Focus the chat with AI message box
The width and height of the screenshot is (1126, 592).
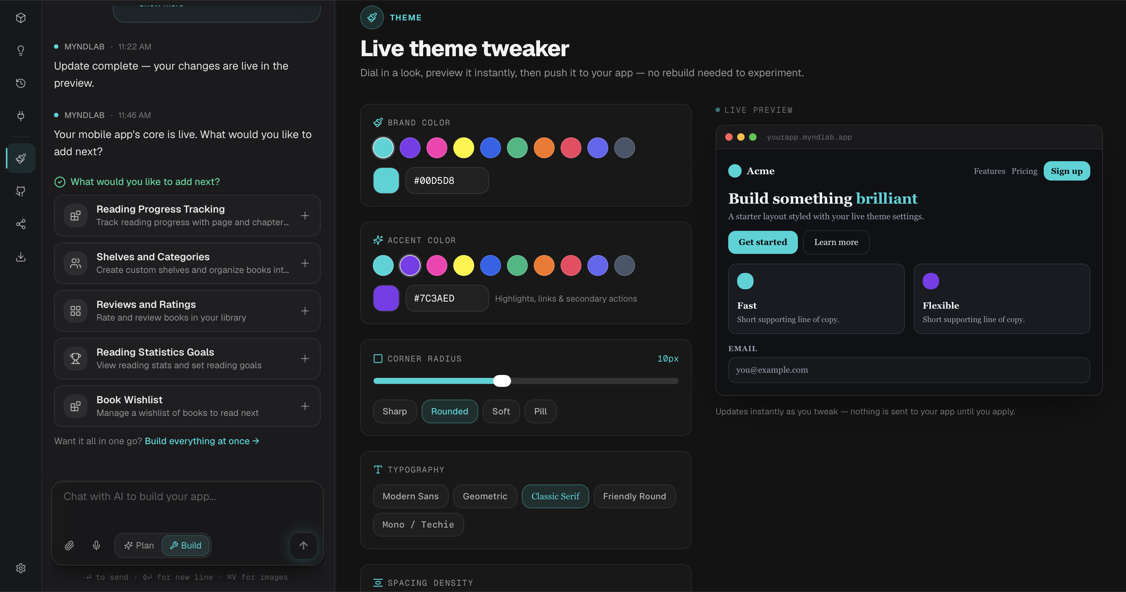point(187,497)
